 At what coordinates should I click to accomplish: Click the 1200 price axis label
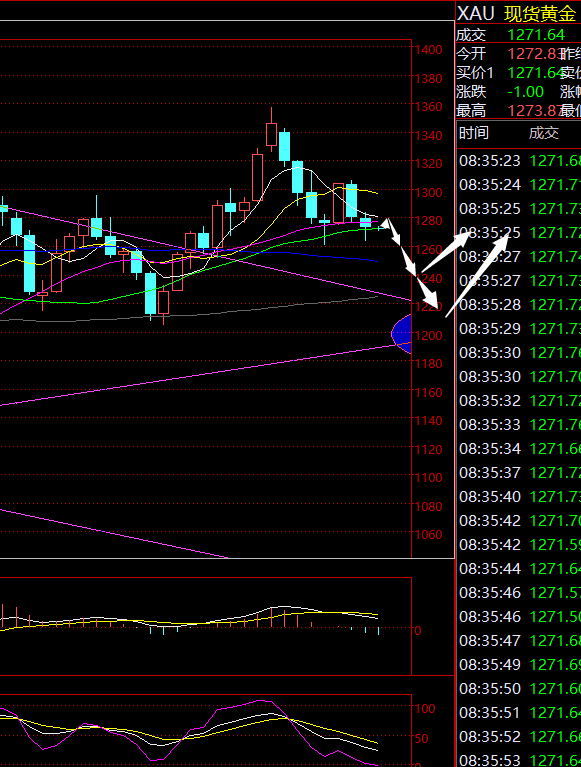428,336
